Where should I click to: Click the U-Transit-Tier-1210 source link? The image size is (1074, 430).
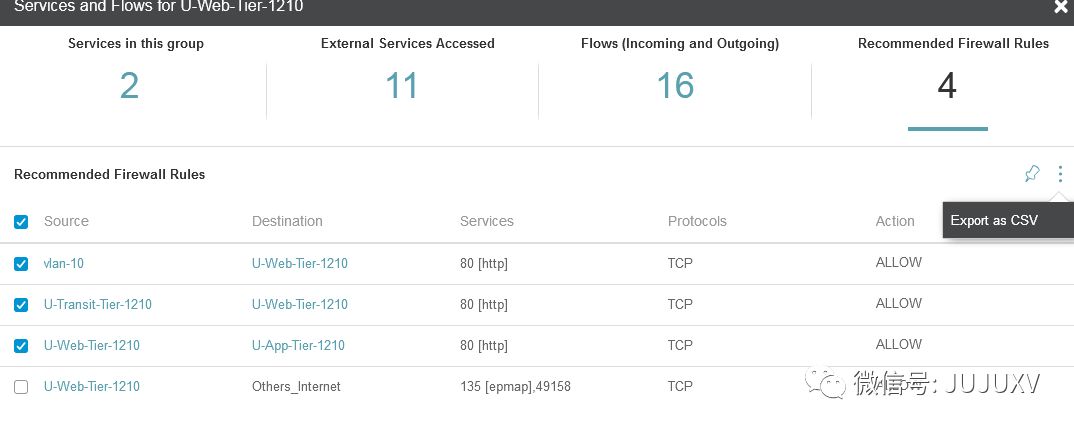point(98,304)
